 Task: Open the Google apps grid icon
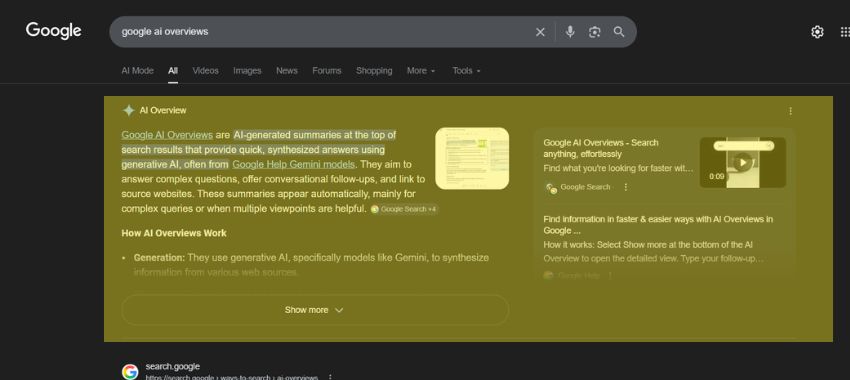(x=845, y=32)
